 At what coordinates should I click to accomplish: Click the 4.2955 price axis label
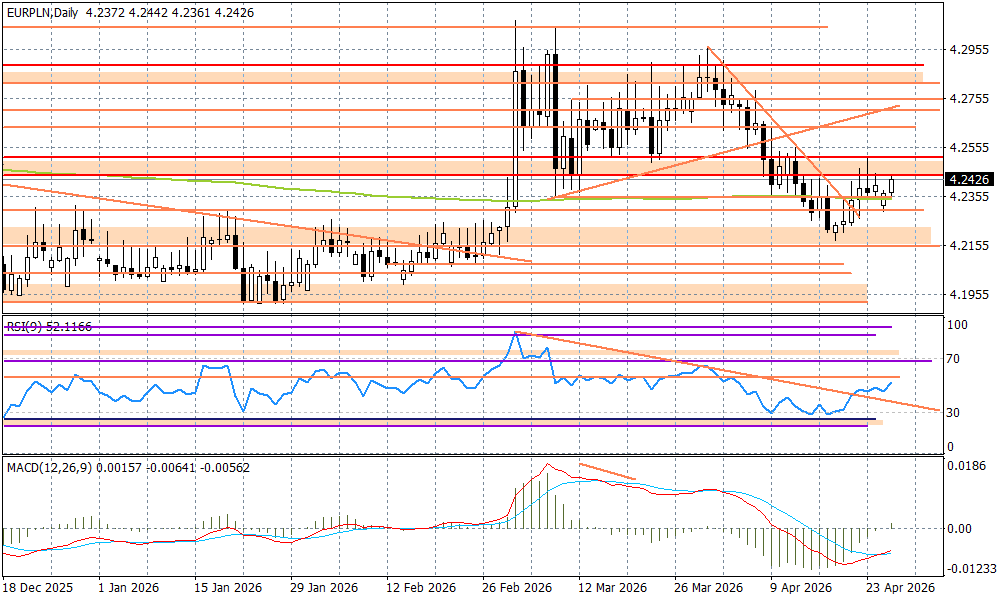(x=968, y=49)
